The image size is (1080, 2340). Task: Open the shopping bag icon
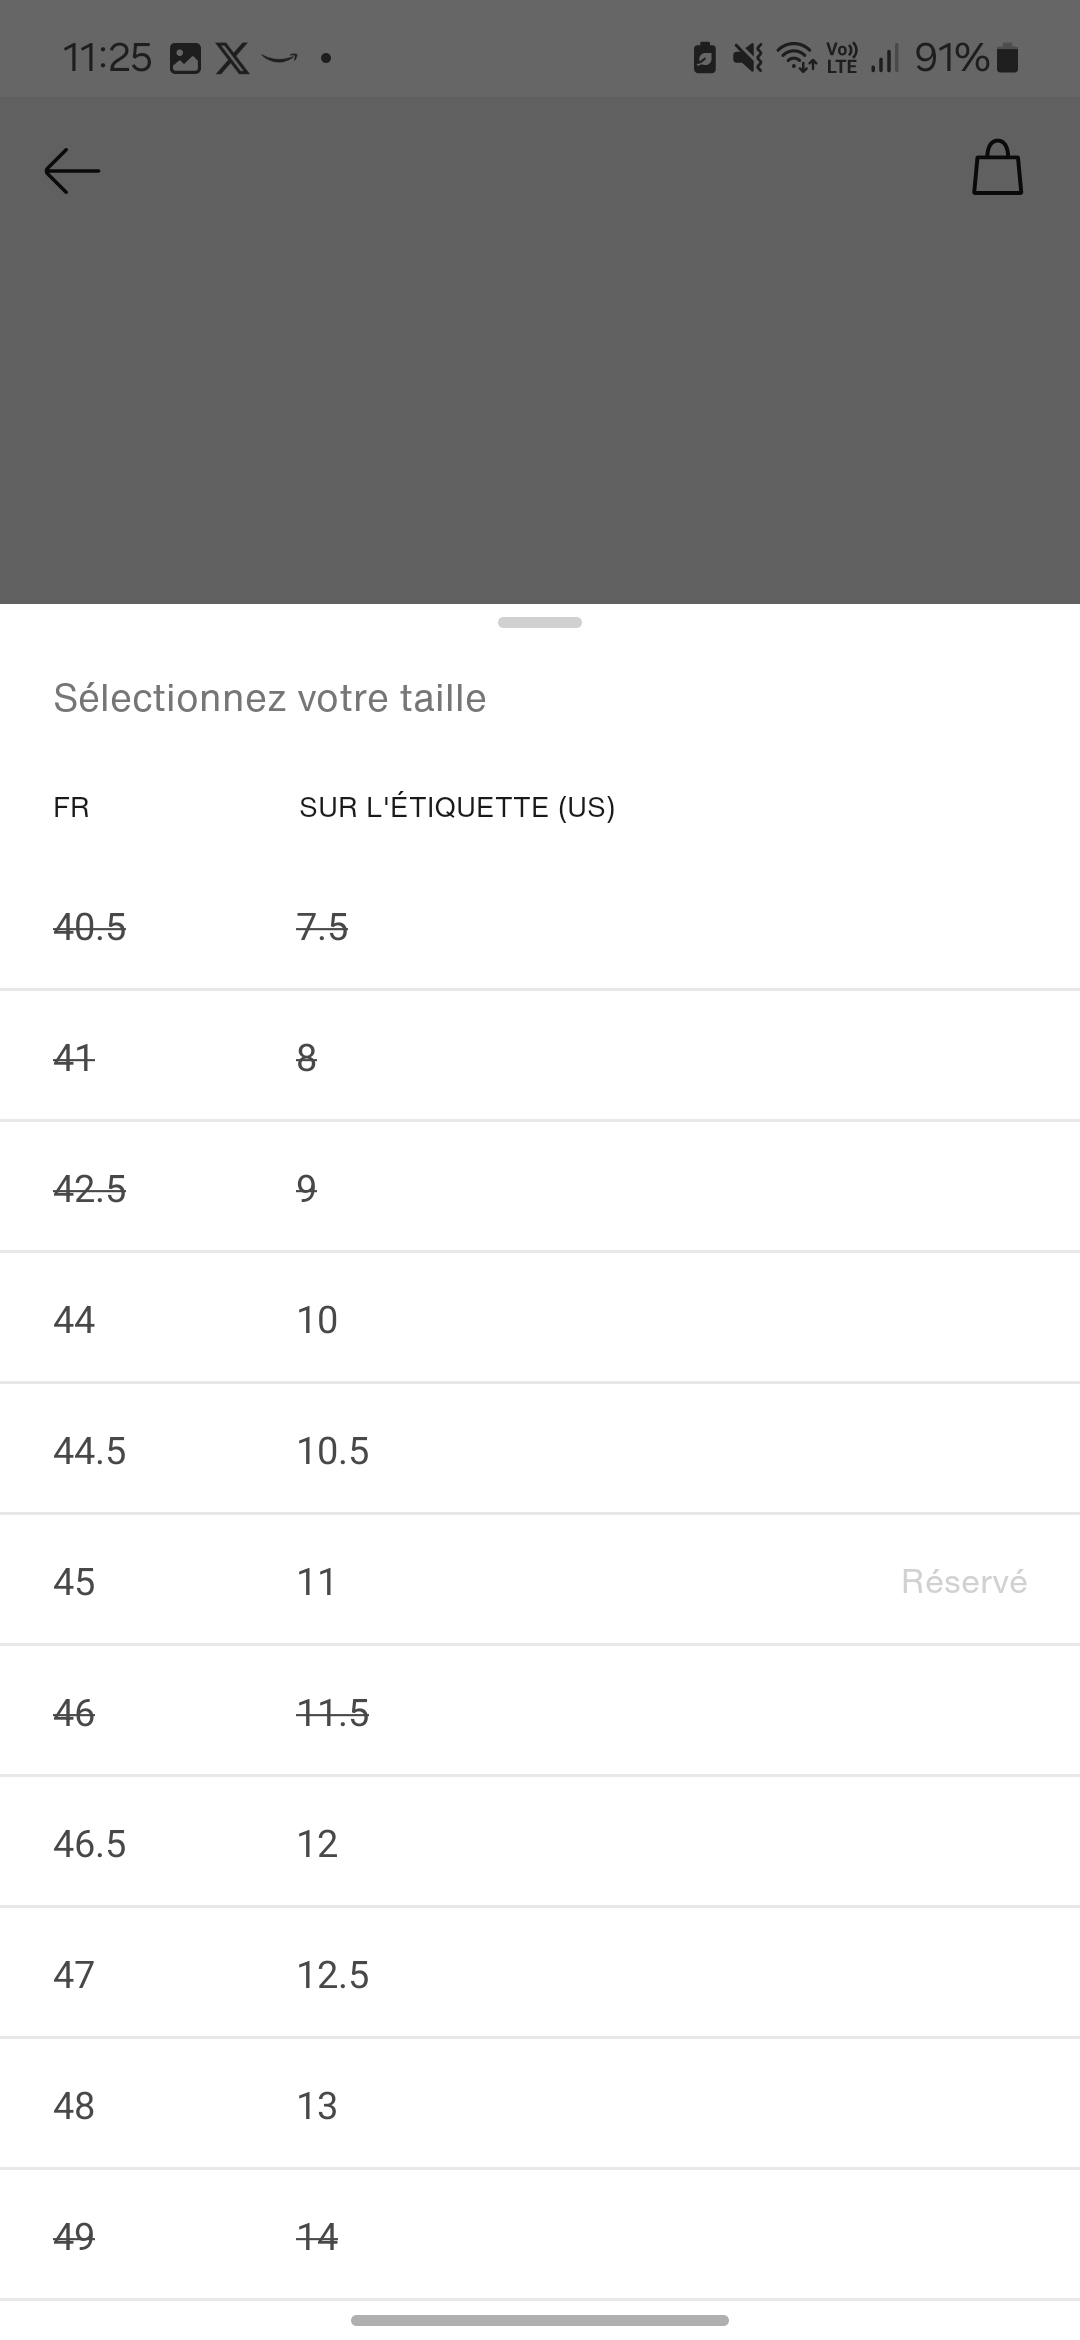click(x=997, y=168)
